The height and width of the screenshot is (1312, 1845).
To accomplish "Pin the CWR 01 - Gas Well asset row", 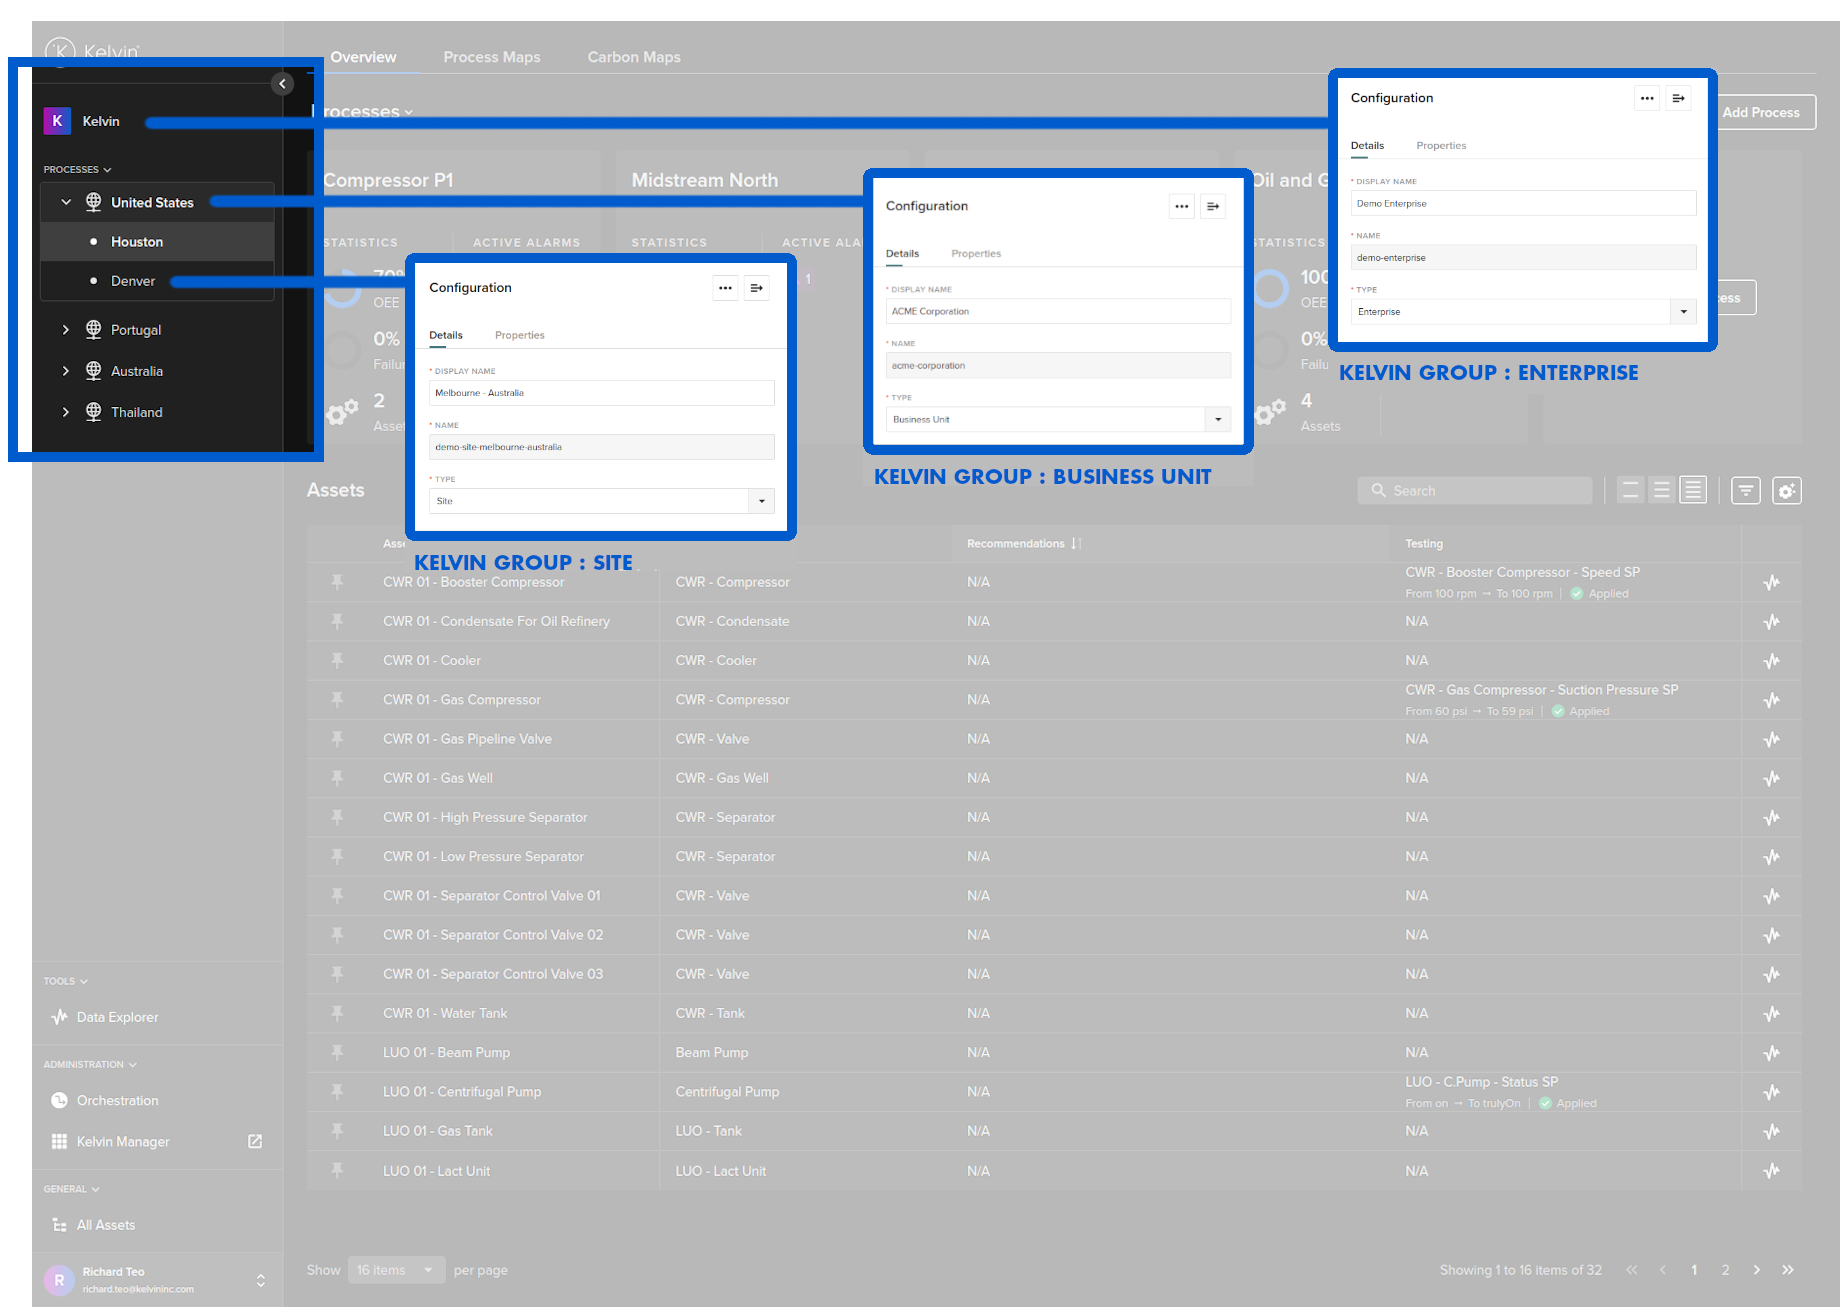I will 337,778.
